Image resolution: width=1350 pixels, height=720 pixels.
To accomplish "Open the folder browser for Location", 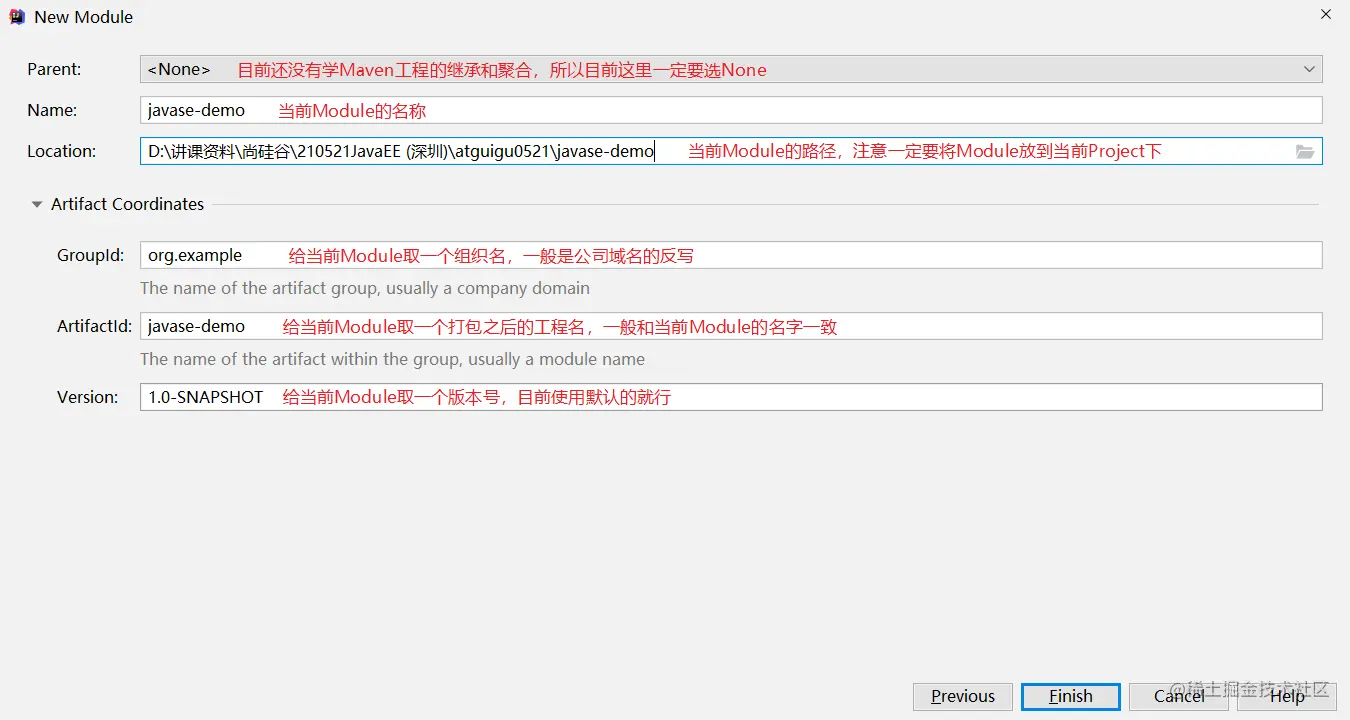I will pyautogui.click(x=1305, y=151).
